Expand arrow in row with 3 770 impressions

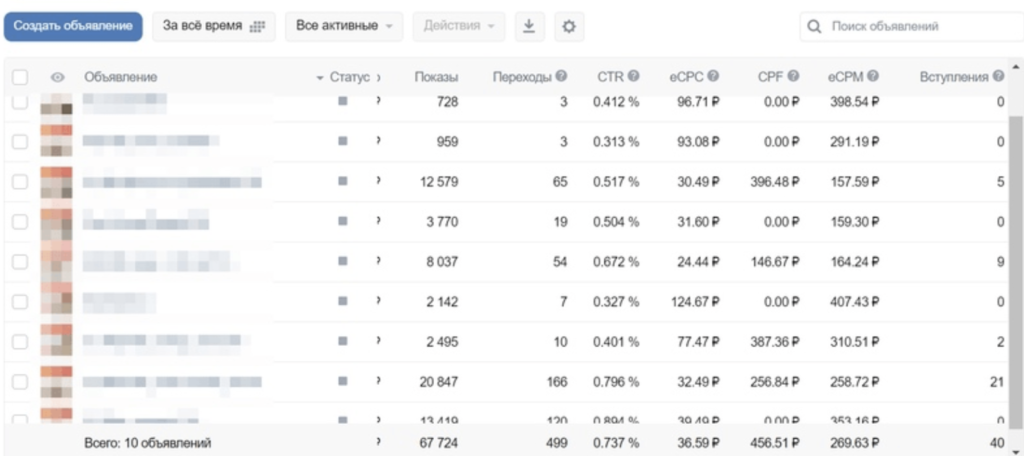point(379,221)
